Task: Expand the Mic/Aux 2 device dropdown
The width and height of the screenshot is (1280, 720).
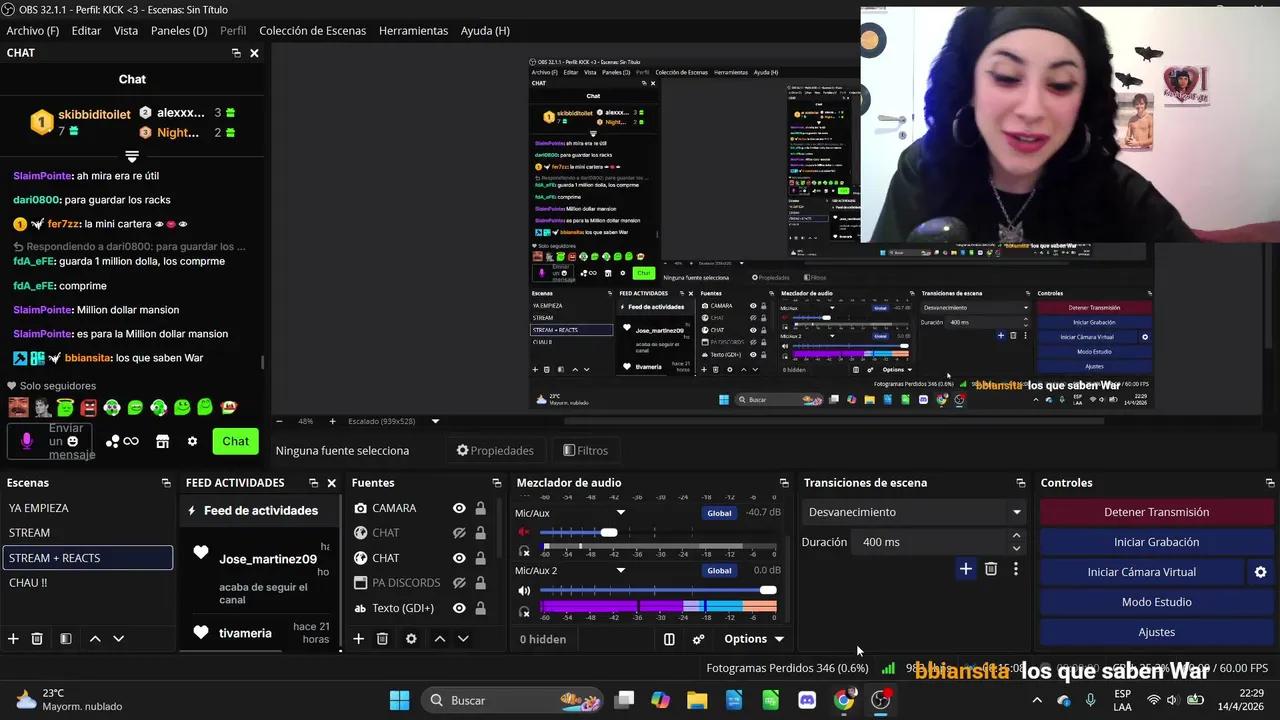Action: (620, 570)
